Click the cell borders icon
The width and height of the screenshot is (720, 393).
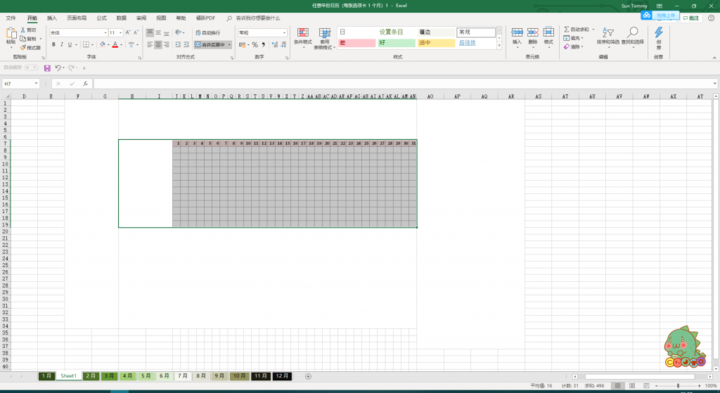point(86,45)
